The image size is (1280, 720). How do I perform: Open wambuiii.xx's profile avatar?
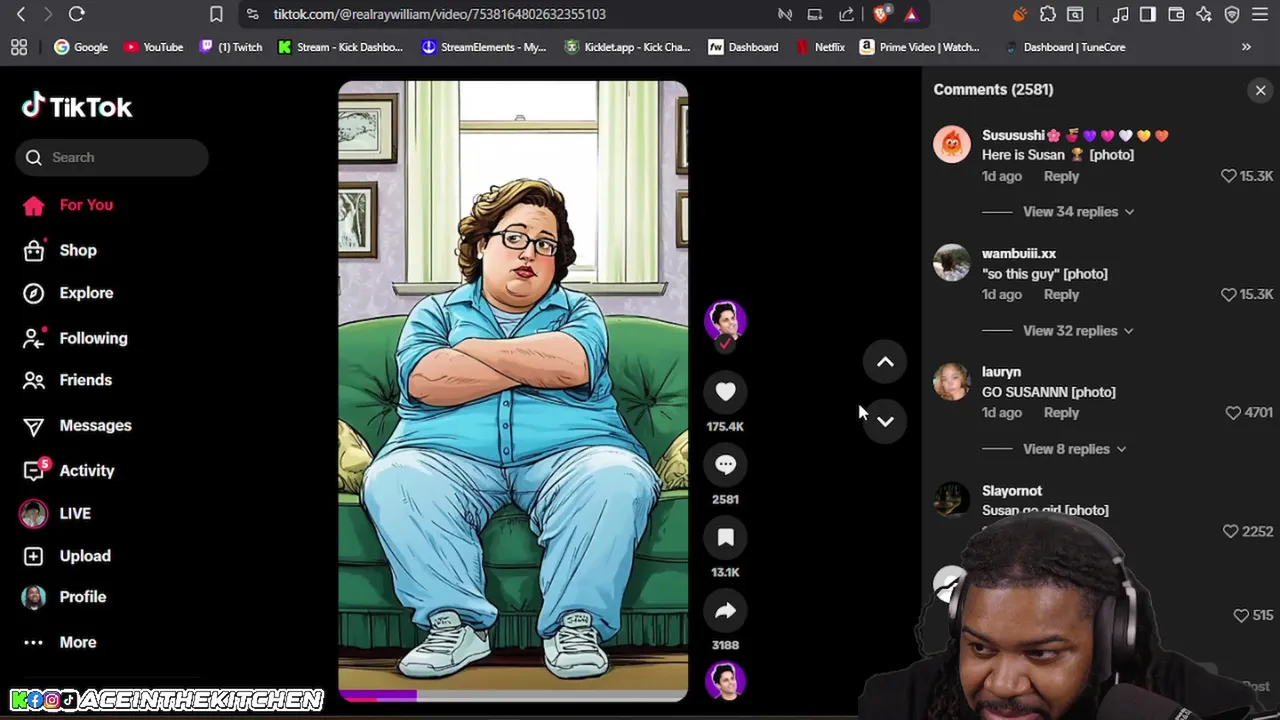pos(951,263)
